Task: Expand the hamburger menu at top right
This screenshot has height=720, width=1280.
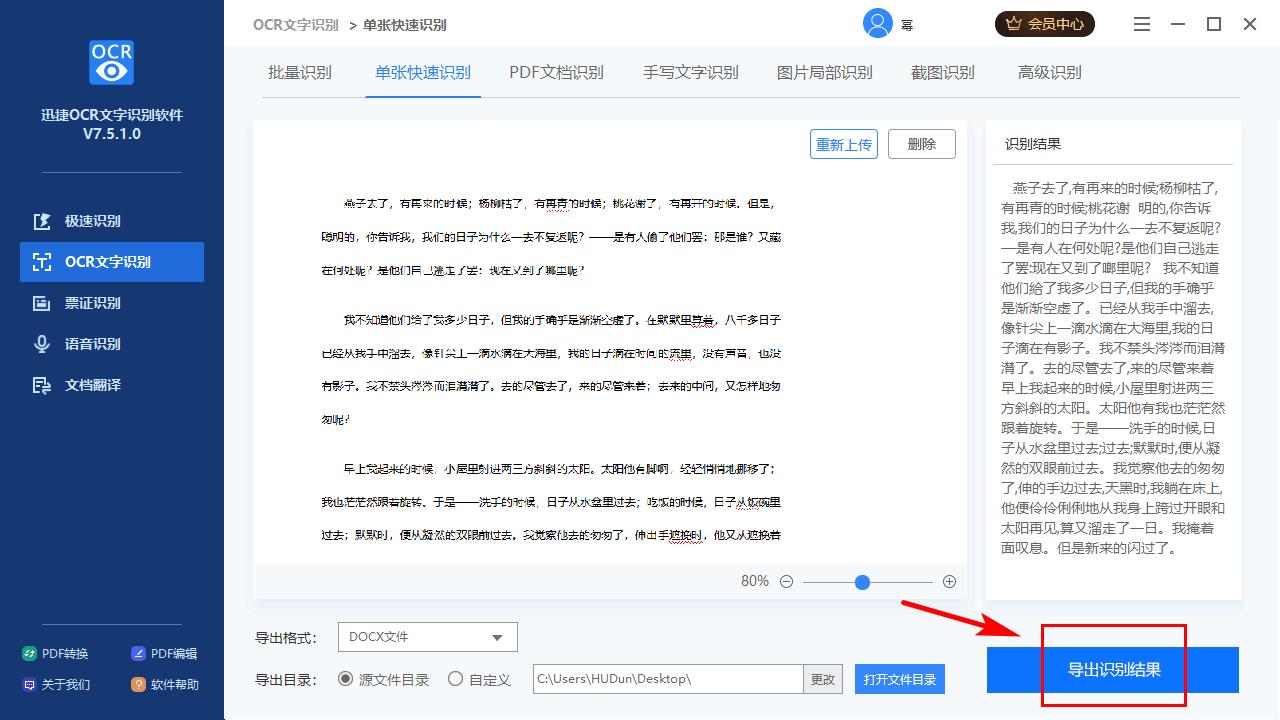Action: click(x=1141, y=23)
